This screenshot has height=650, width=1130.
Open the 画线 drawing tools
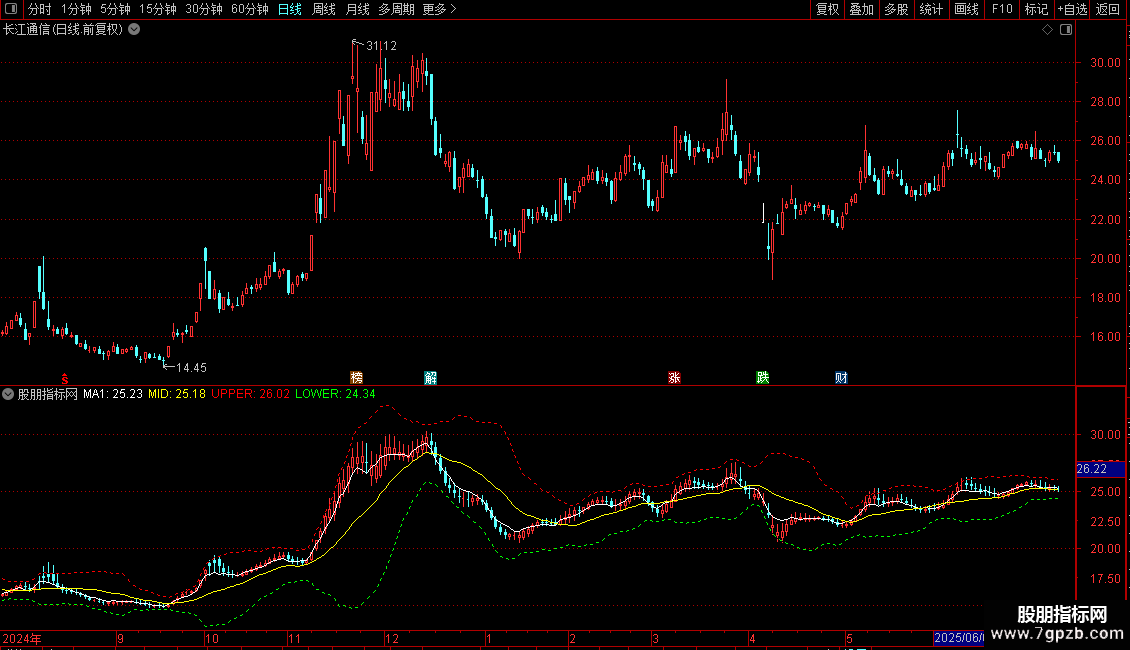[966, 9]
